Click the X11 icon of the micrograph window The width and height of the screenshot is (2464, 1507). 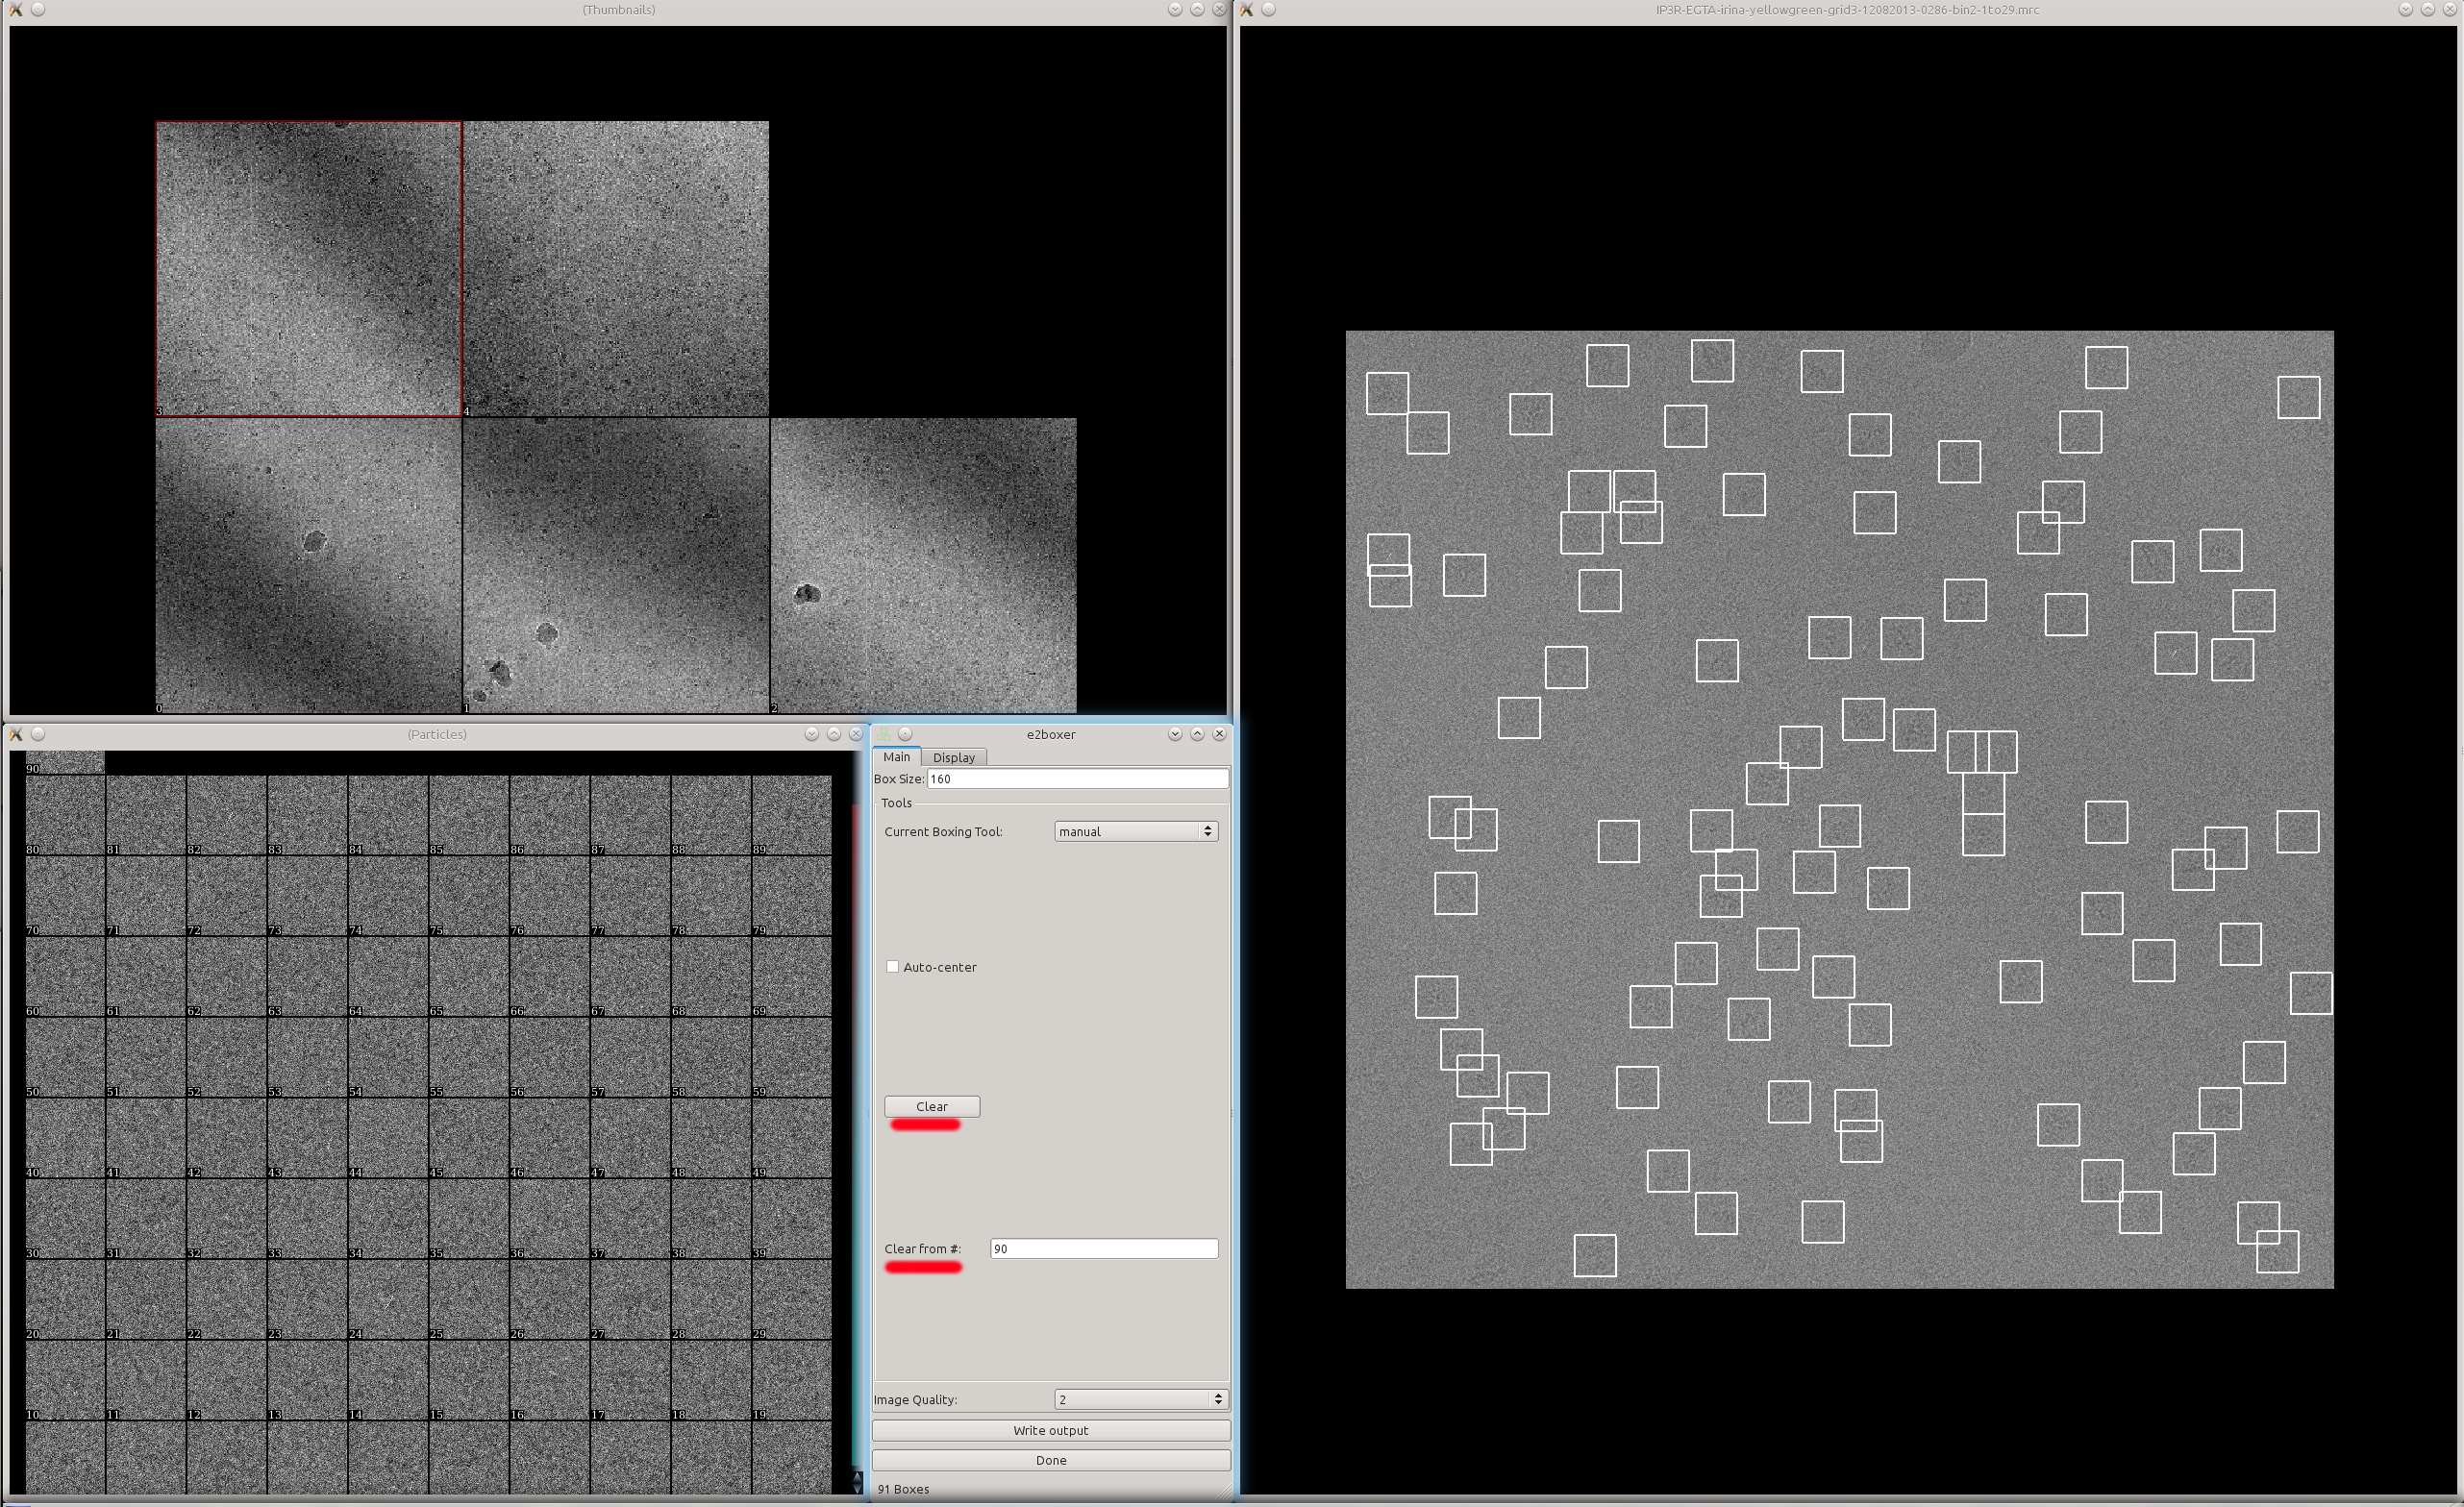1246,9
